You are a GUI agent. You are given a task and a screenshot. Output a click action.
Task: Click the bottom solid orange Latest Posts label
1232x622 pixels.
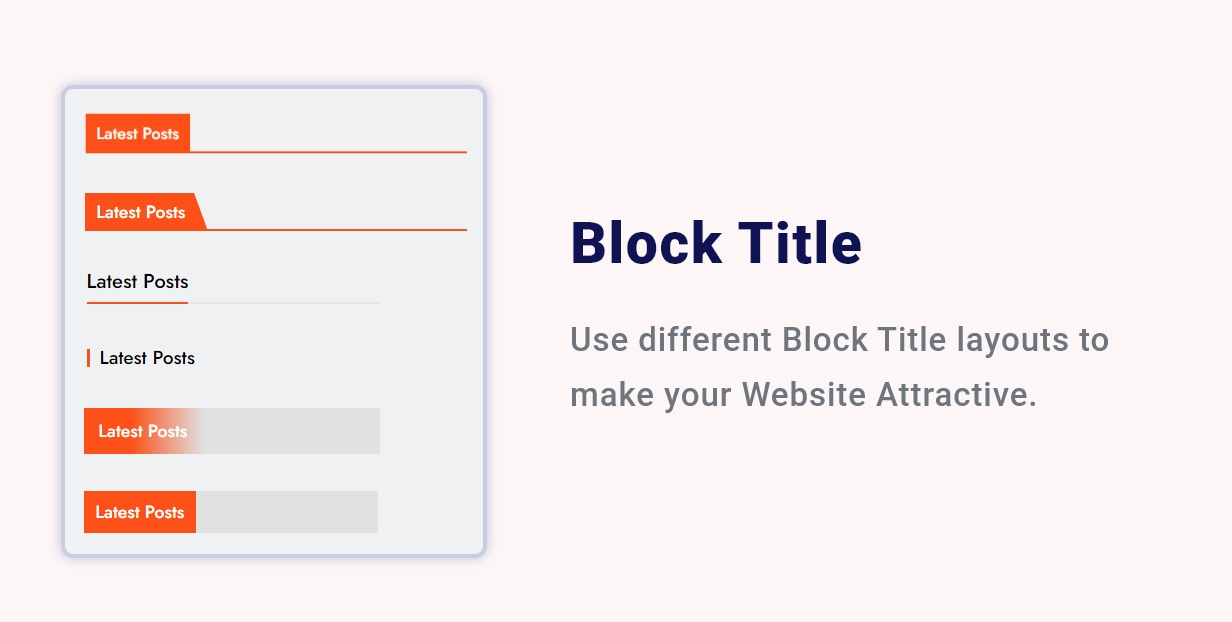click(140, 512)
